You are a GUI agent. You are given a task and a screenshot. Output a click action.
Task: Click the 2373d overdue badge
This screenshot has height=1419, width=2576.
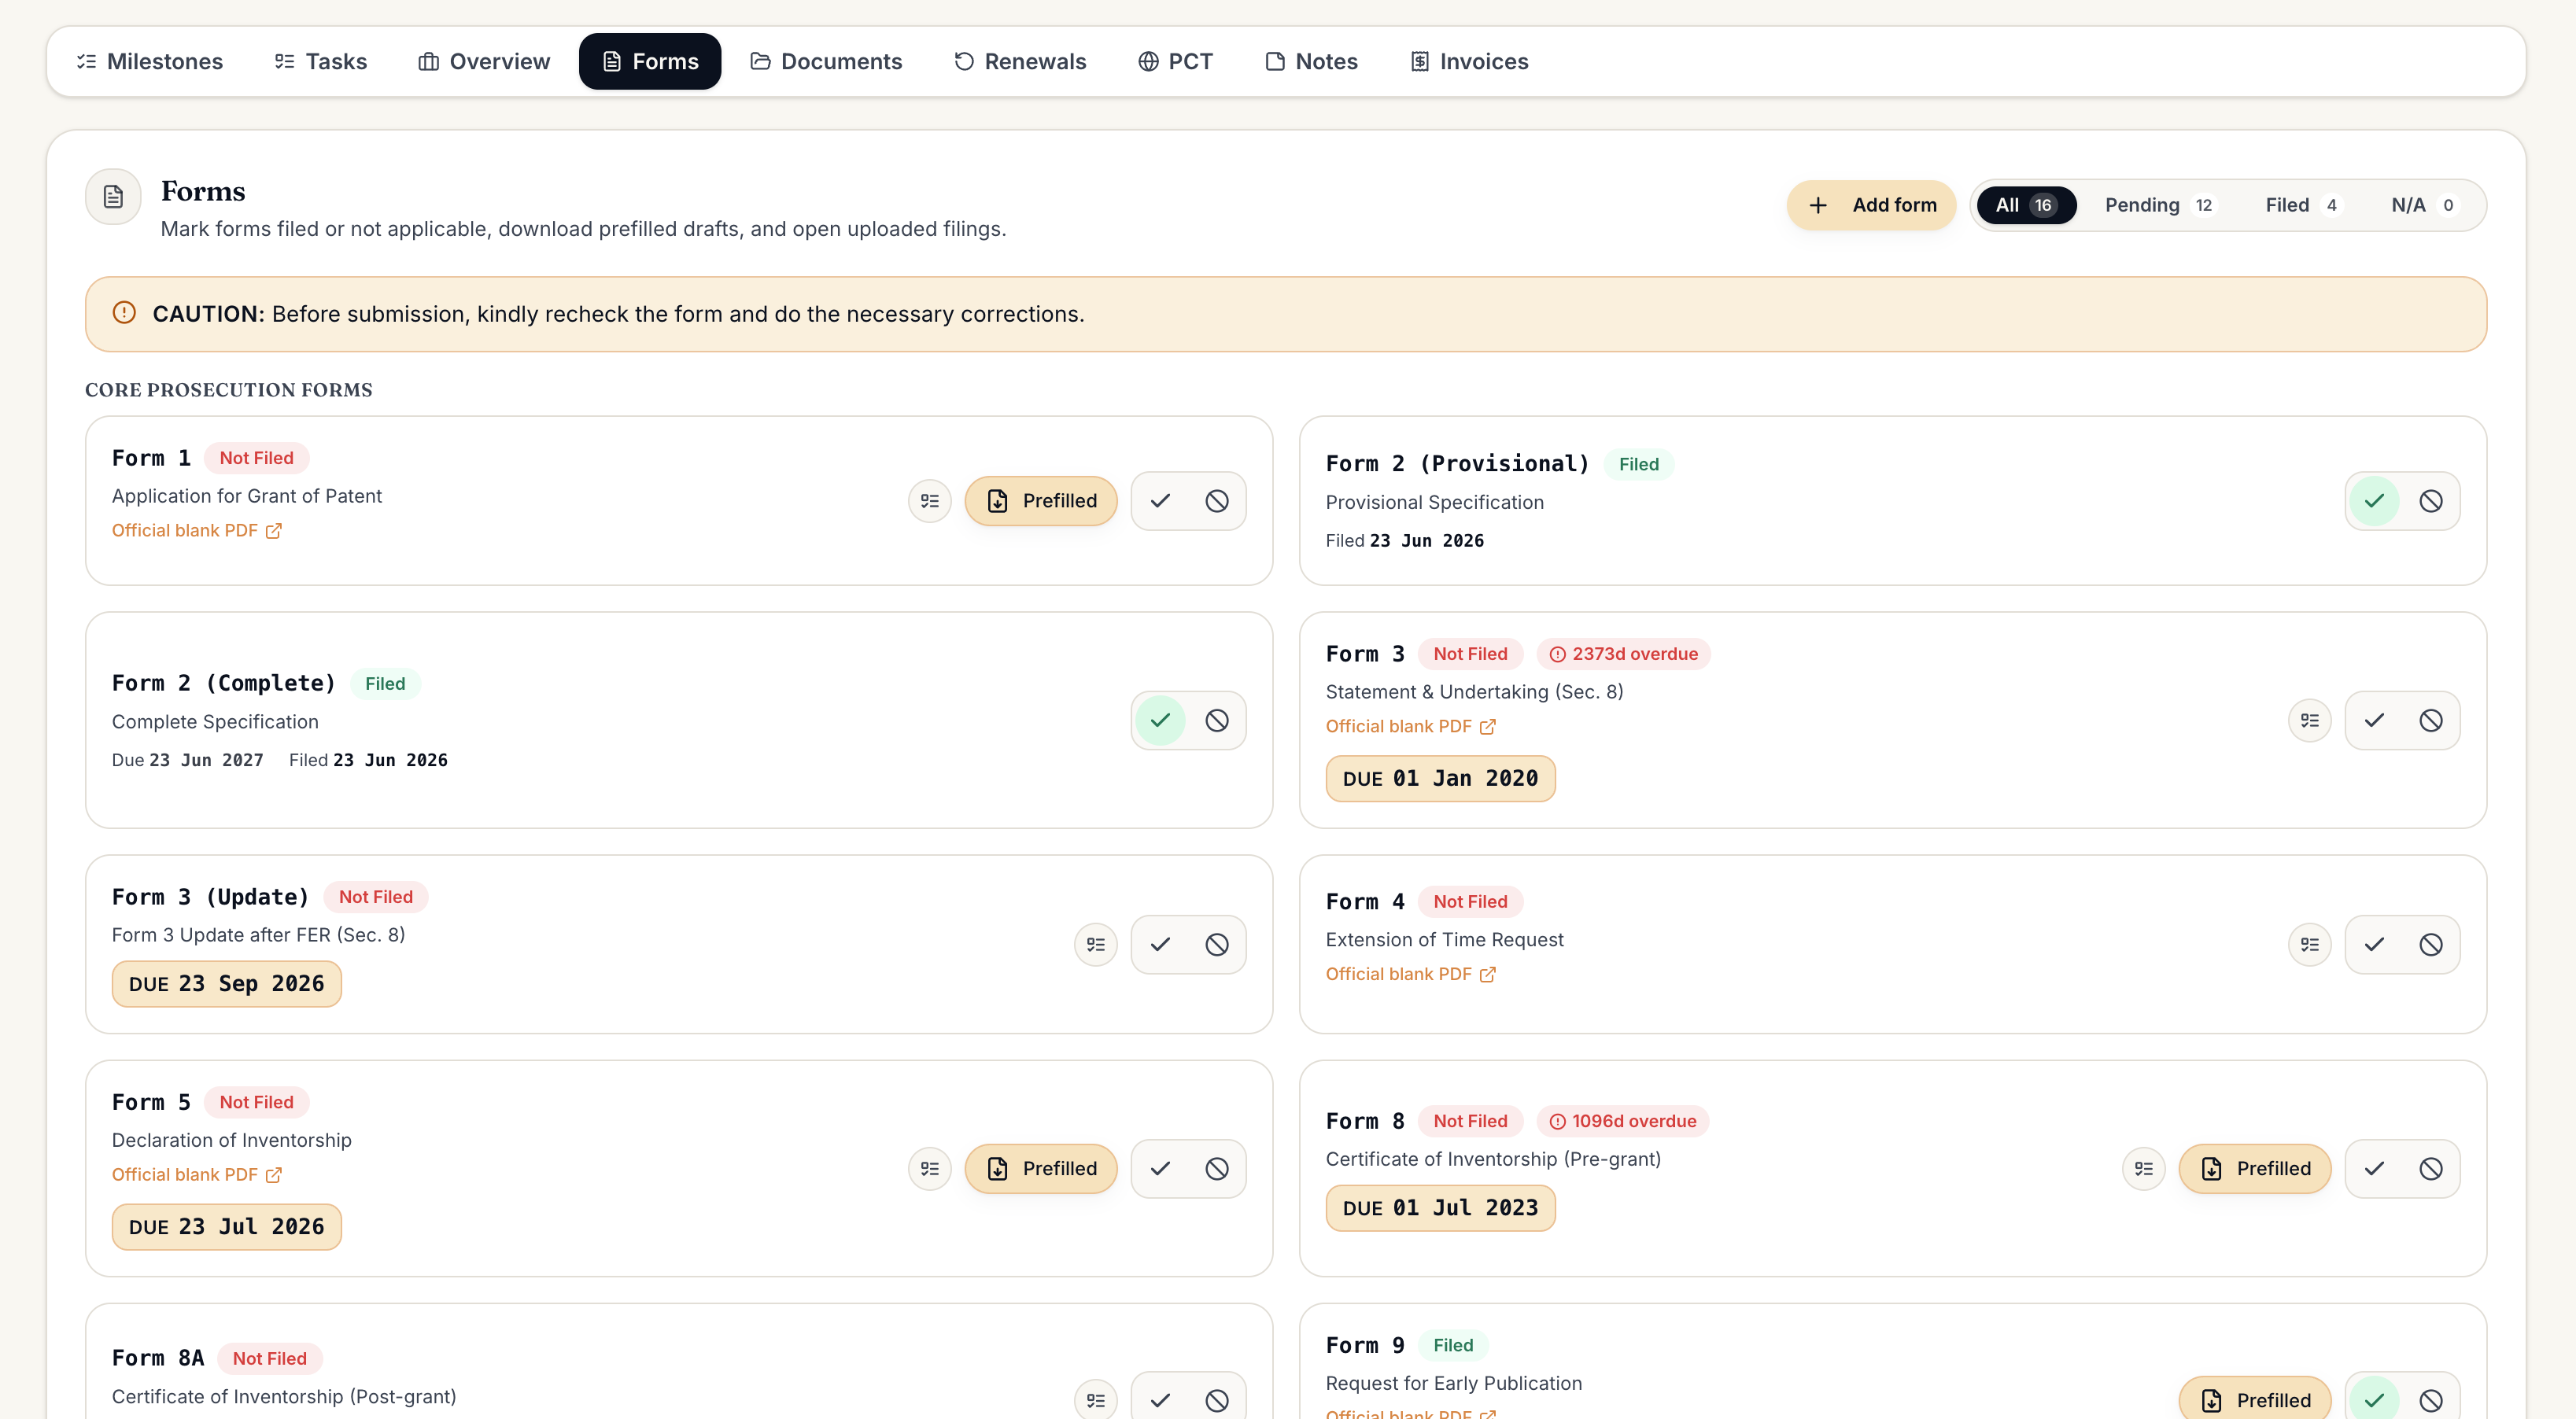coord(1624,654)
